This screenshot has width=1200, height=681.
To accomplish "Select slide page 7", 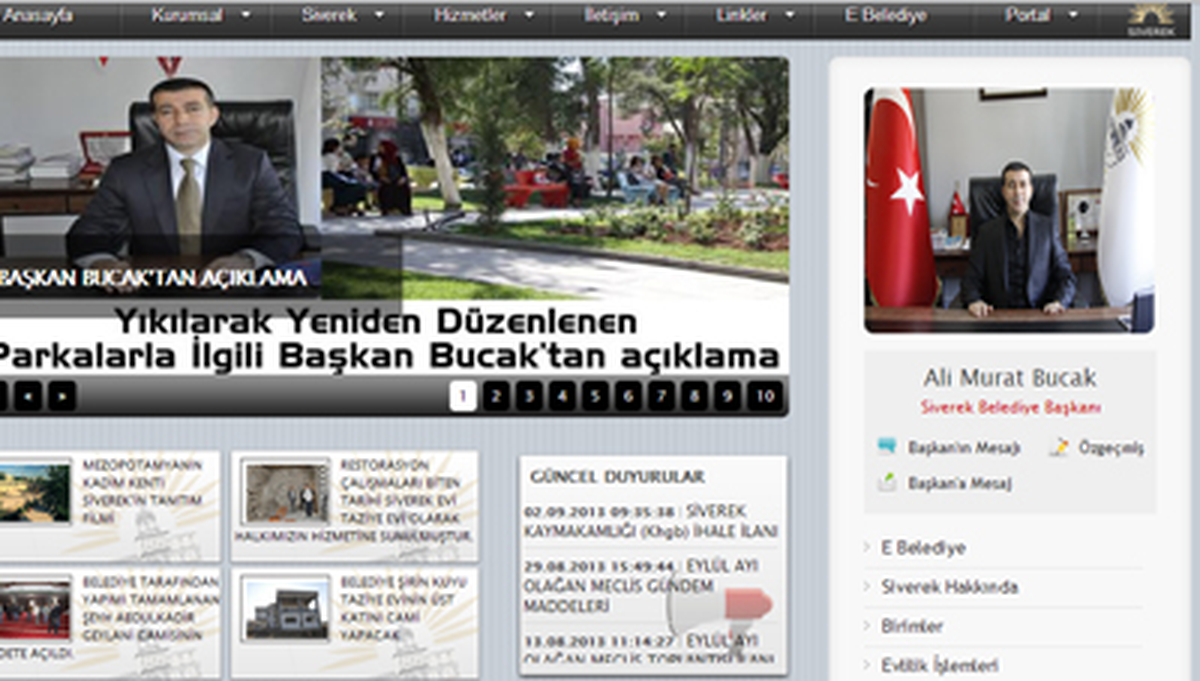I will click(x=661, y=396).
